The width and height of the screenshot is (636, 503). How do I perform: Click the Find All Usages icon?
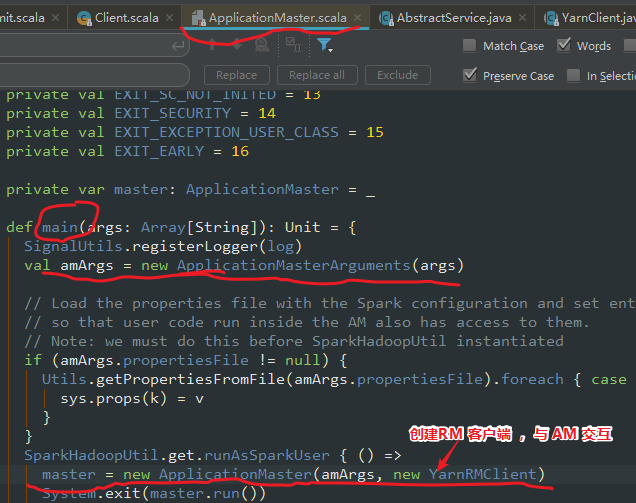pyautogui.click(x=262, y=45)
